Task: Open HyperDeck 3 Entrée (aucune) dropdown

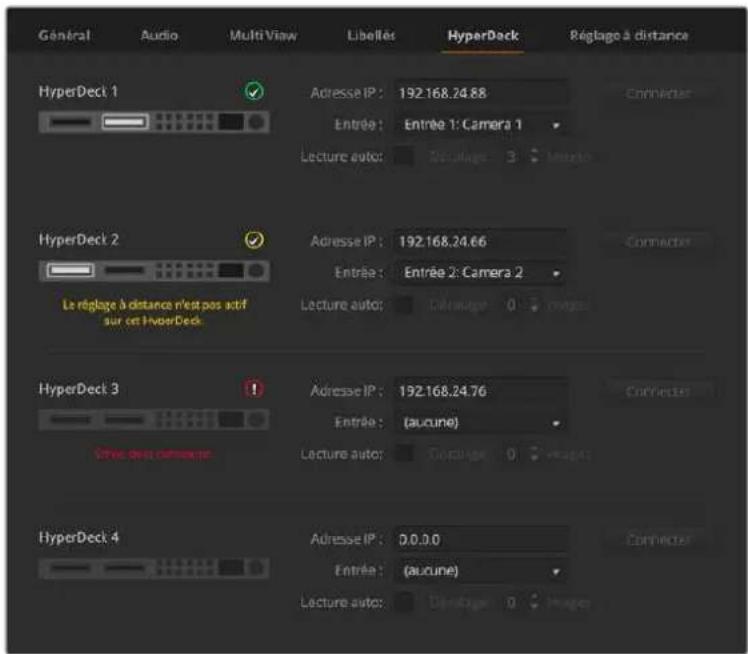Action: point(481,423)
